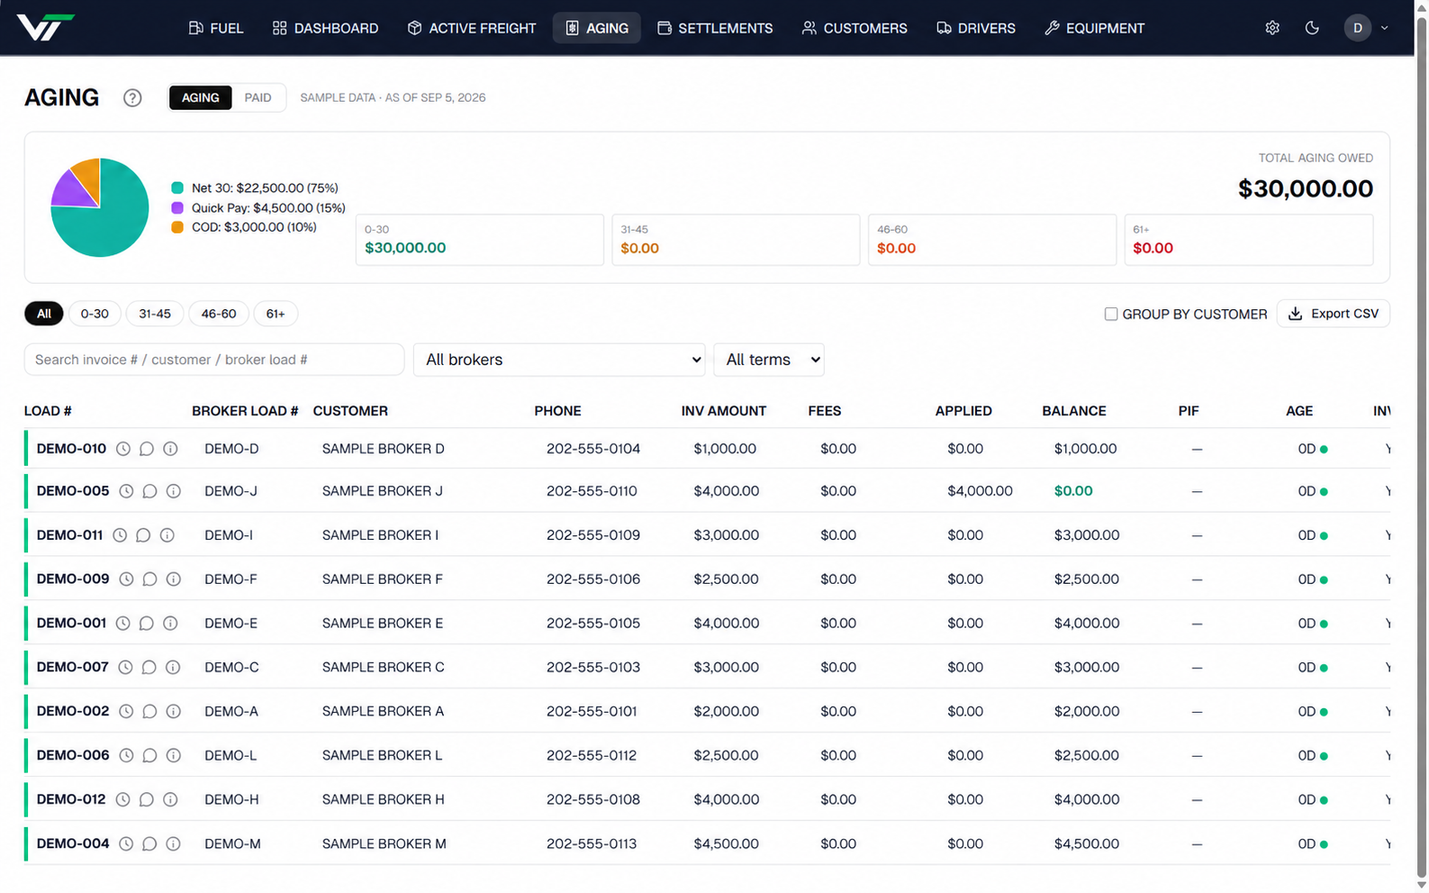1429x893 pixels.
Task: Click the green $0.00 balance for DEMO-005
Action: (1073, 491)
